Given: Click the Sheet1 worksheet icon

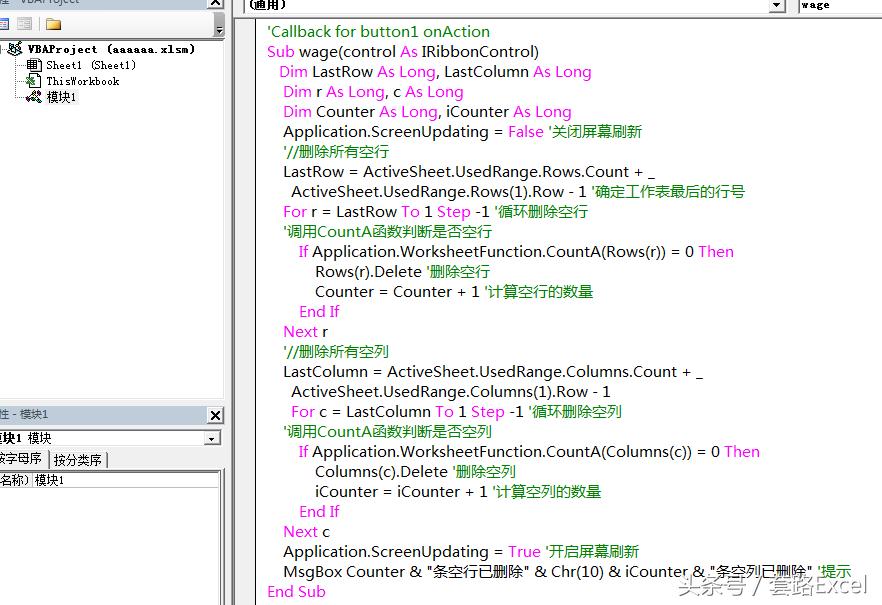Looking at the screenshot, I should click(34, 65).
